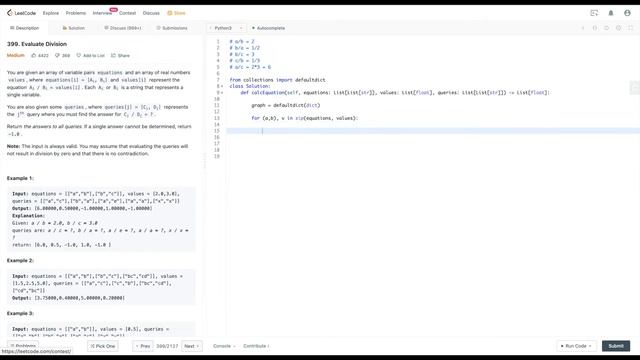Enter fullscreen editor mode icon

(631, 28)
